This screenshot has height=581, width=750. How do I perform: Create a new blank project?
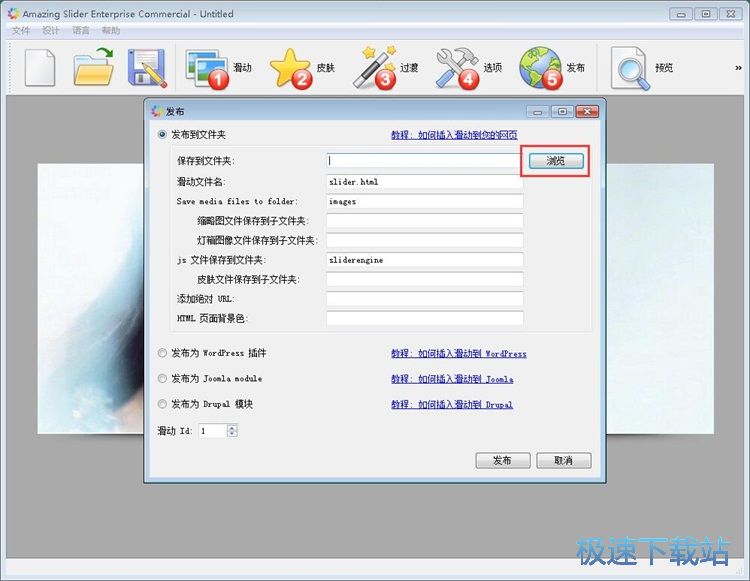pyautogui.click(x=40, y=67)
